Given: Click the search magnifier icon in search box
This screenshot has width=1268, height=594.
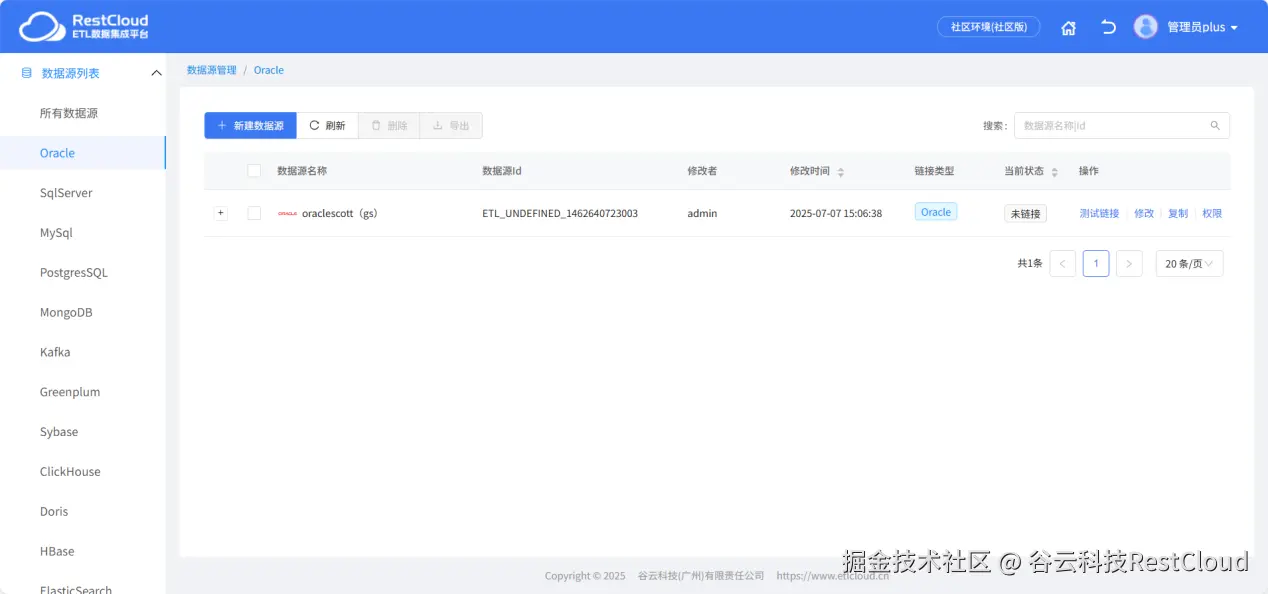Looking at the screenshot, I should [1214, 125].
